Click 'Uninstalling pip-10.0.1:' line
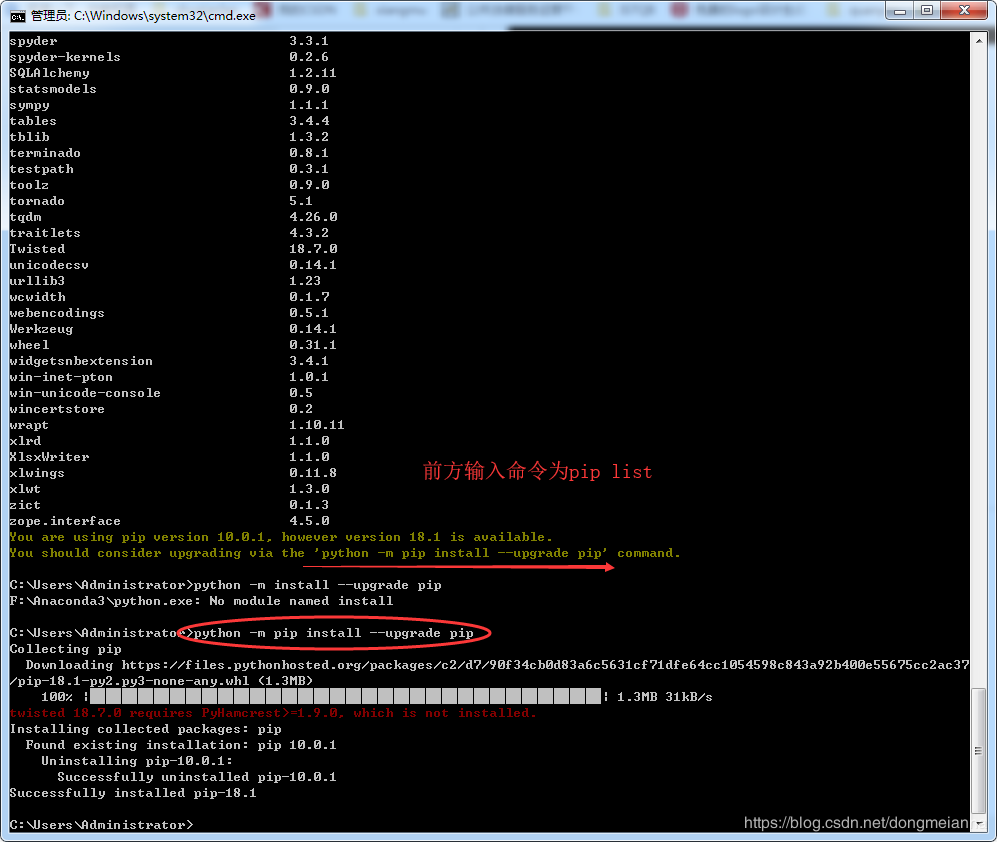The width and height of the screenshot is (997, 842). [137, 761]
